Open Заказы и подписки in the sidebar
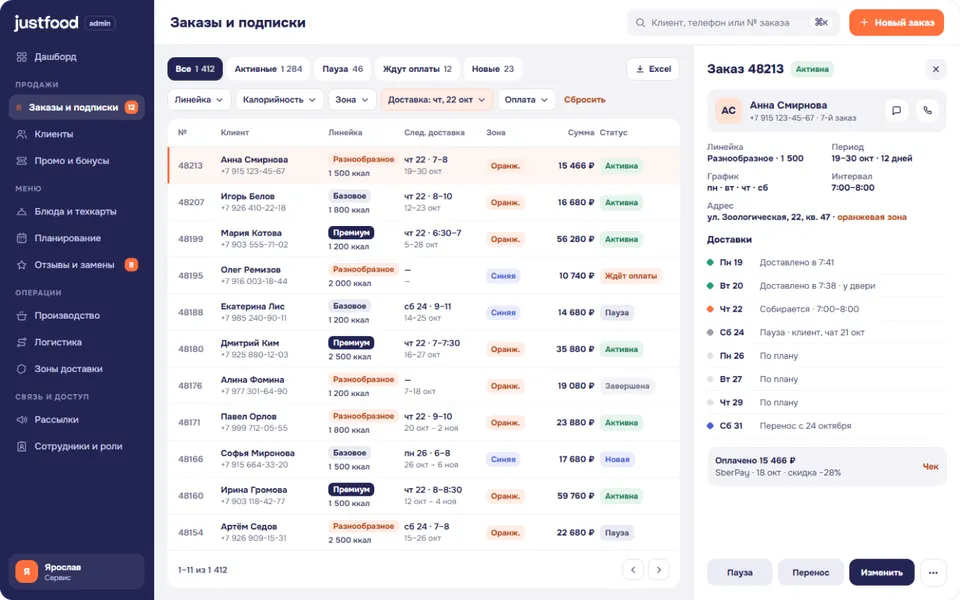Viewport: 960px width, 600px height. (77, 107)
